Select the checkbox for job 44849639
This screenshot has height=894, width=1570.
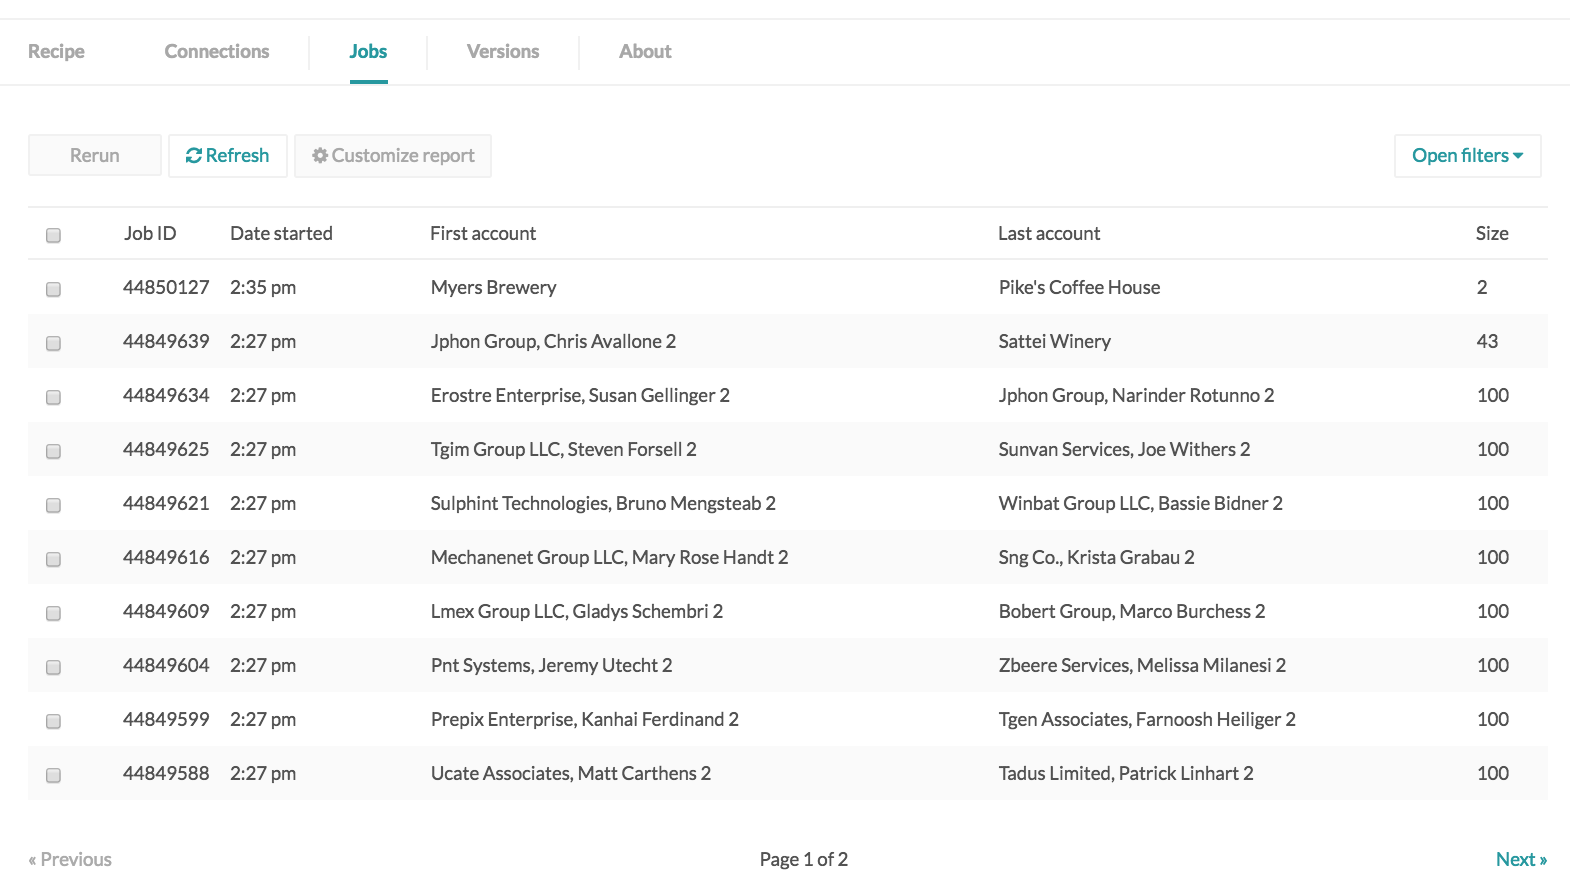click(x=54, y=343)
